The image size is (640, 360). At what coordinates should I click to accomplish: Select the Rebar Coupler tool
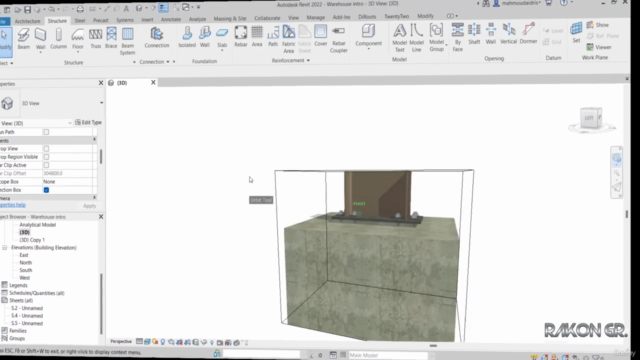pos(338,39)
